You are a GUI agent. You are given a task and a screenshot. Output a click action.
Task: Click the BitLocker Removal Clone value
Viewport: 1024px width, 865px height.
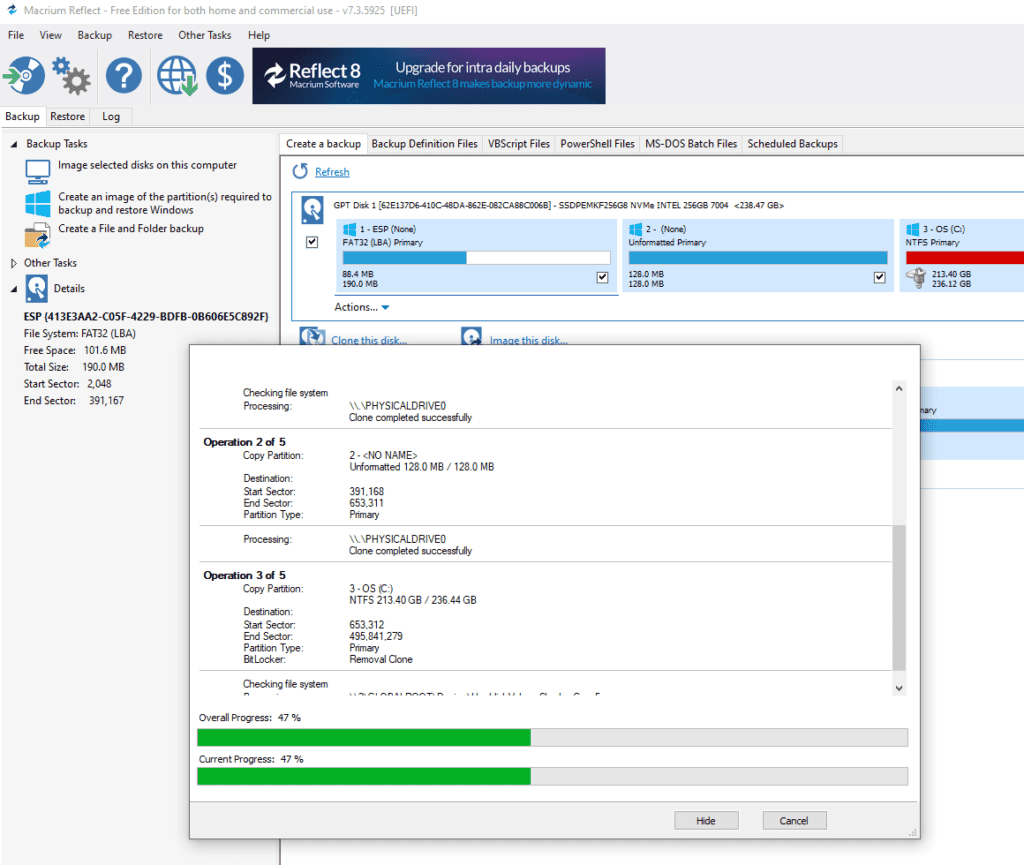[x=381, y=659]
